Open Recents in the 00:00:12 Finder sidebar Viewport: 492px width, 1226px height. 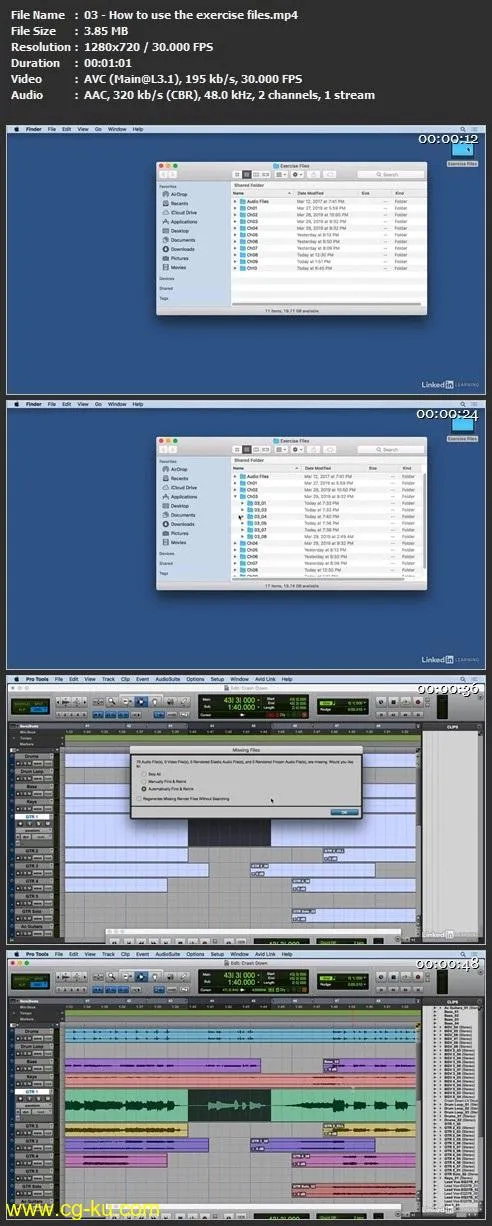[x=177, y=203]
